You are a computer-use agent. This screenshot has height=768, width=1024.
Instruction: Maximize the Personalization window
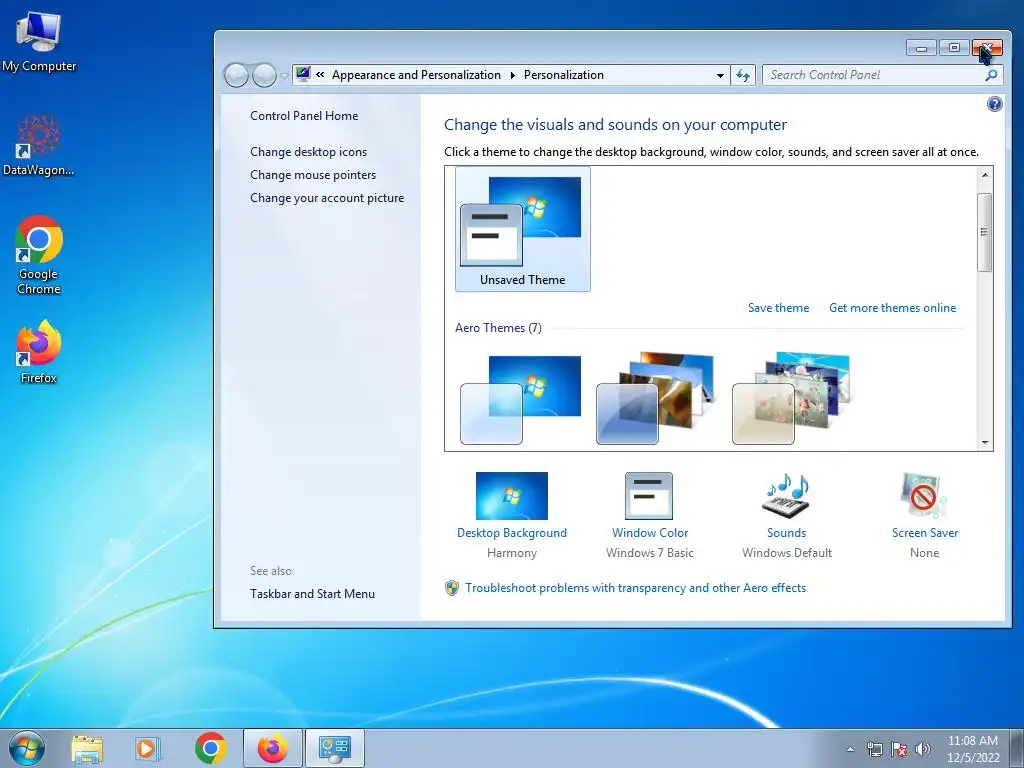click(954, 48)
